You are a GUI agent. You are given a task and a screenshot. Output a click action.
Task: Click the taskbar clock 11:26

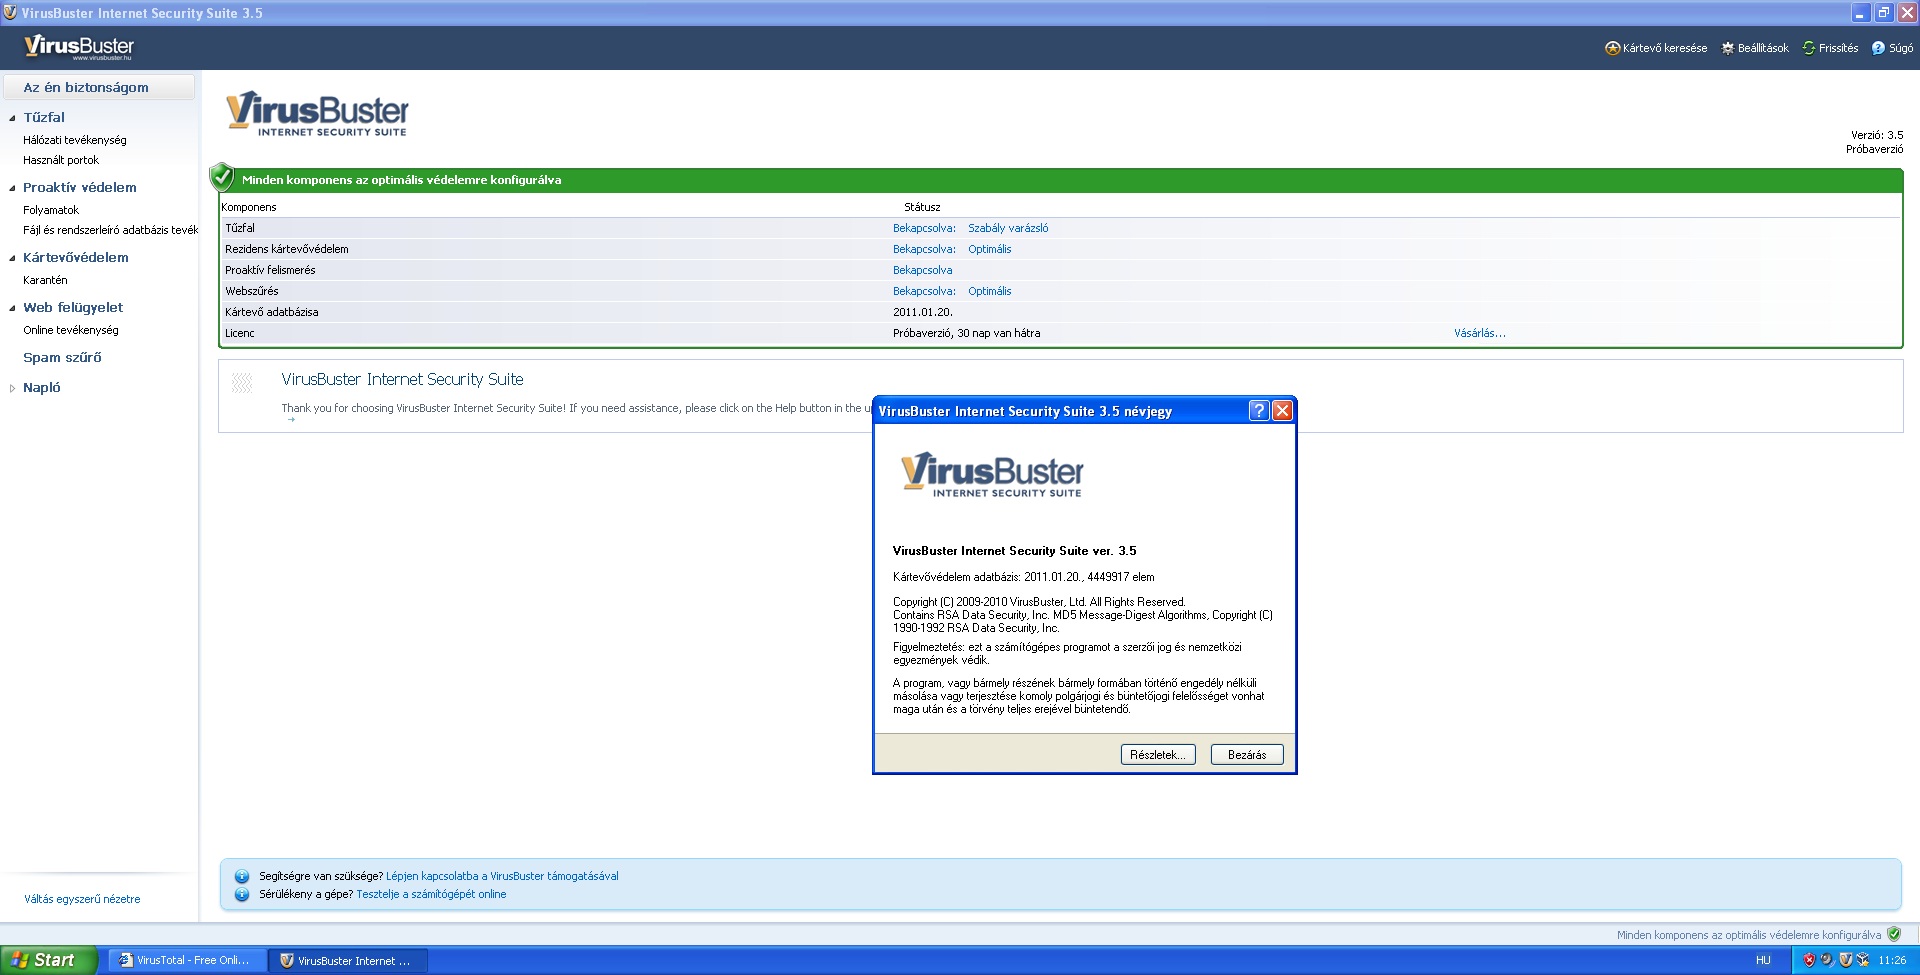point(1892,960)
